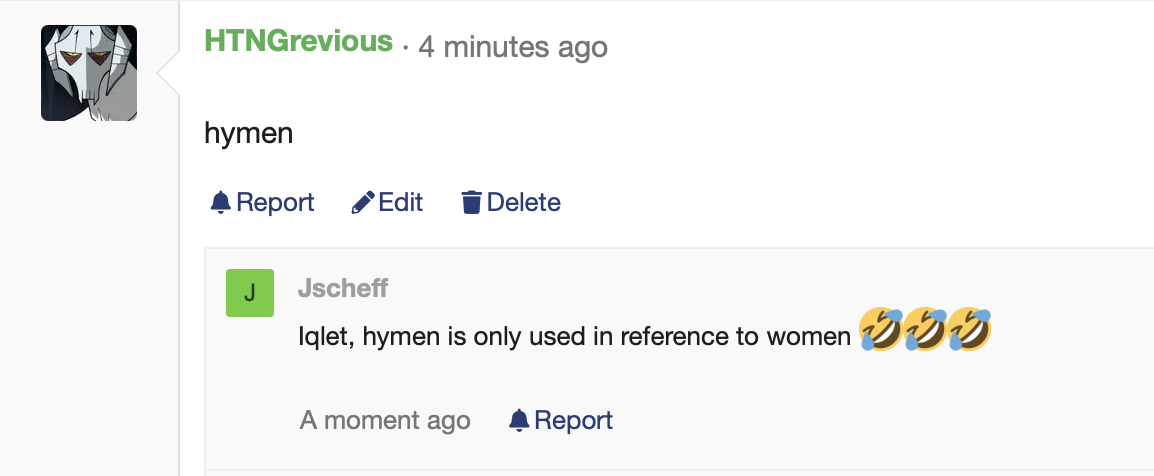Click the "hymen" comment text

tap(248, 132)
